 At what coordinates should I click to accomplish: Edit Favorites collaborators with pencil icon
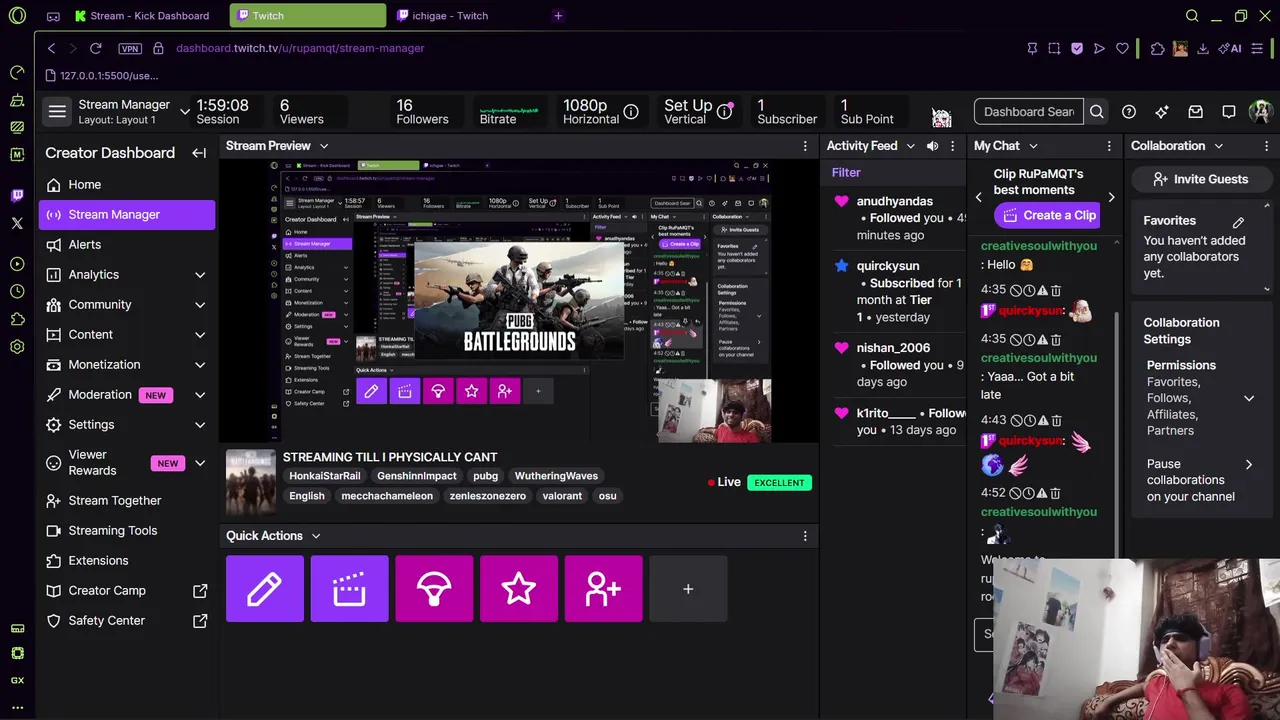[x=1238, y=221]
